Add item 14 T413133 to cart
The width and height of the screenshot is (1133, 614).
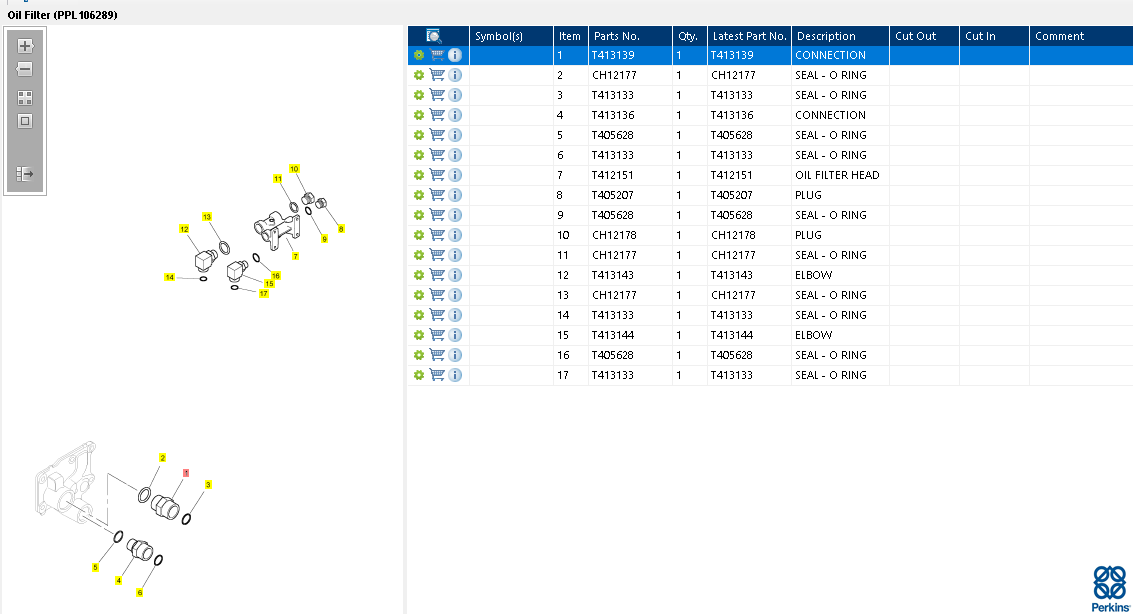click(x=437, y=315)
